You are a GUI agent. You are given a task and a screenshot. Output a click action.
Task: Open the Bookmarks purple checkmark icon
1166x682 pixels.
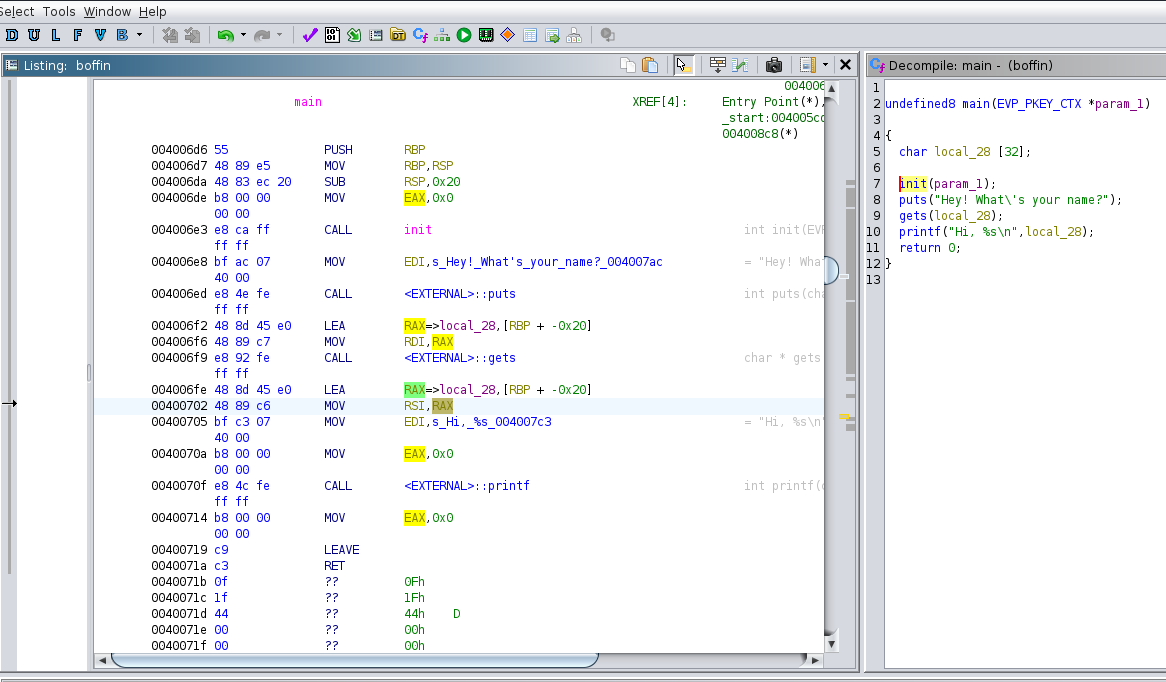pos(309,35)
